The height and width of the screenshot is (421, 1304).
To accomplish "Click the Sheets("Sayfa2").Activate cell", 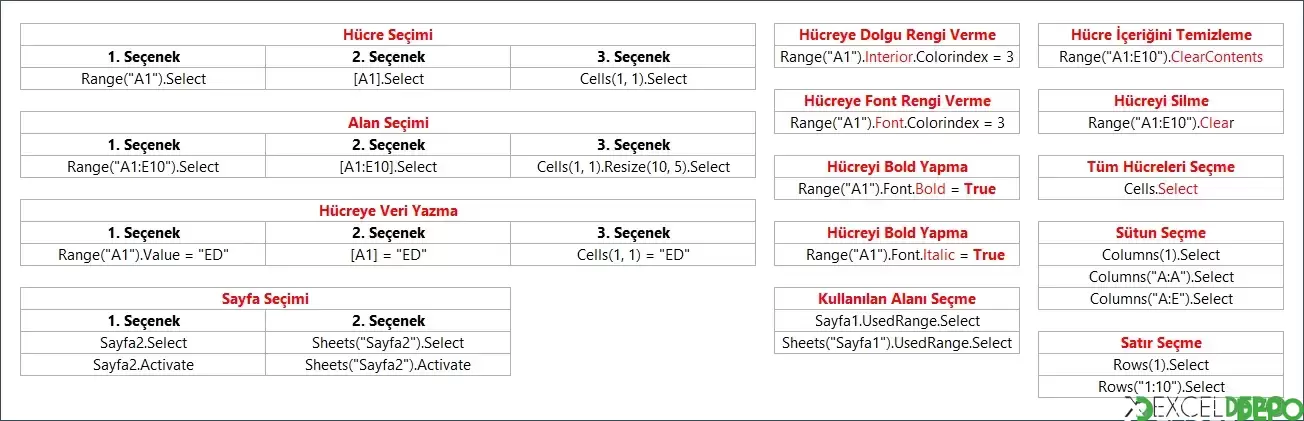I will click(388, 365).
